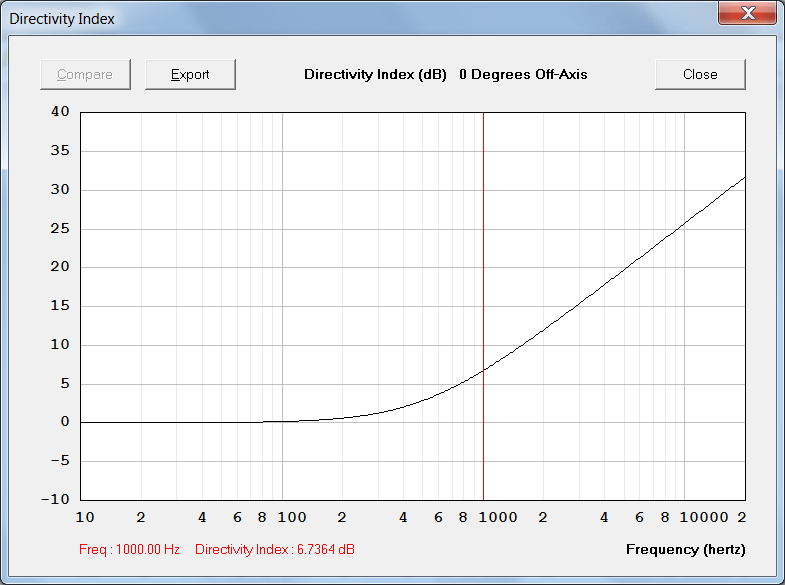Viewport: 785px width, 585px height.
Task: Click the Close button in the dialog
Action: click(700, 75)
